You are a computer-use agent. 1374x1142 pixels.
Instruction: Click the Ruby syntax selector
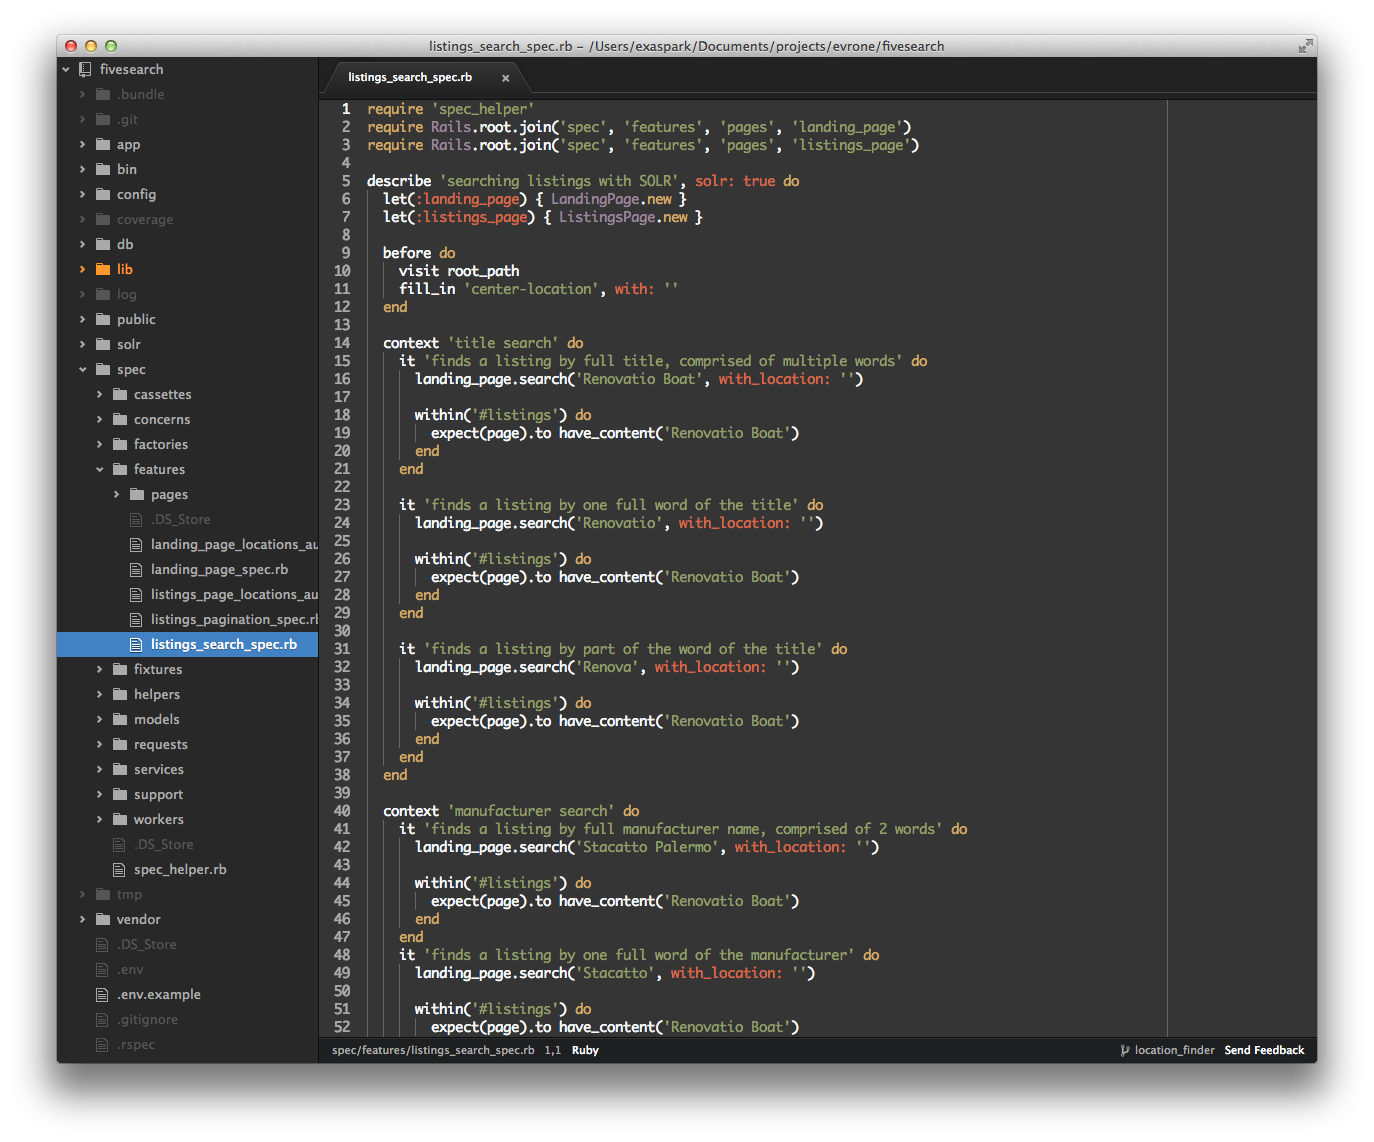click(x=585, y=1050)
